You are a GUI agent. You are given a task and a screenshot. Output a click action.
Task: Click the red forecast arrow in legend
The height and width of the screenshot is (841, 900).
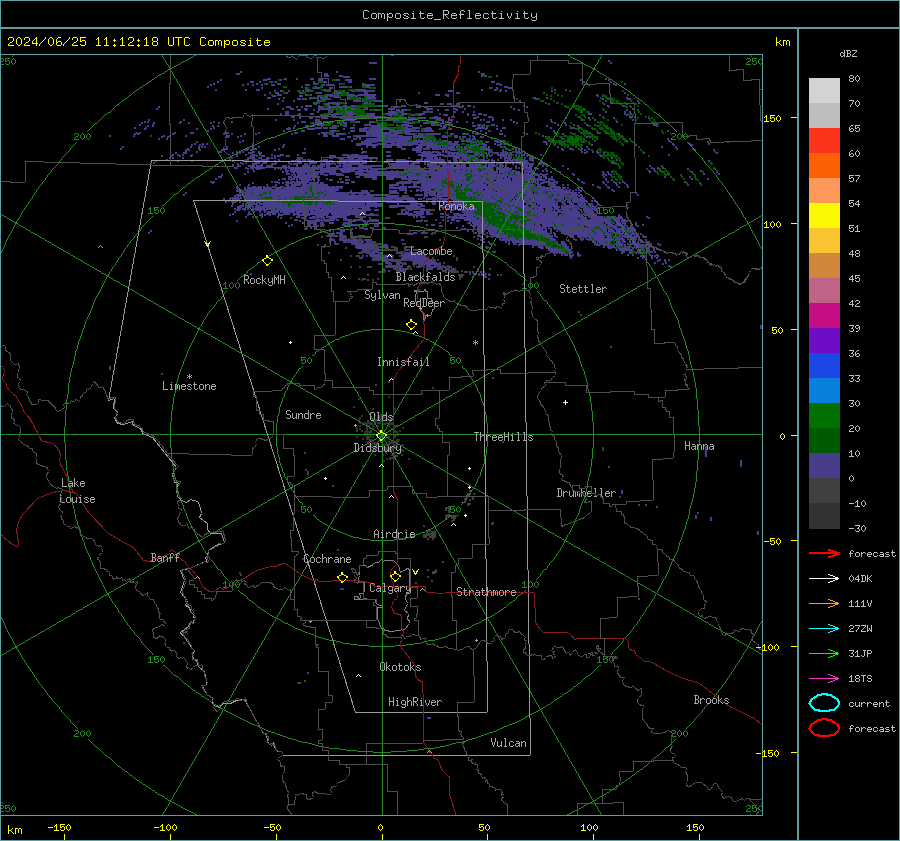point(824,553)
